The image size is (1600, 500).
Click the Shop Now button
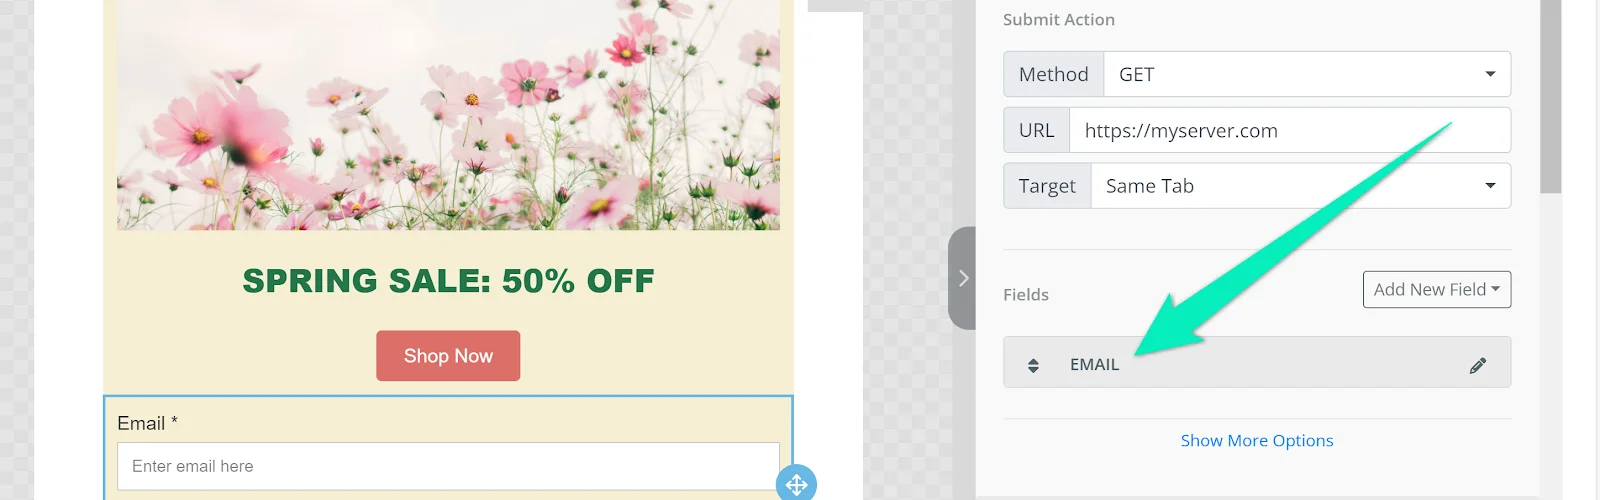coord(448,356)
